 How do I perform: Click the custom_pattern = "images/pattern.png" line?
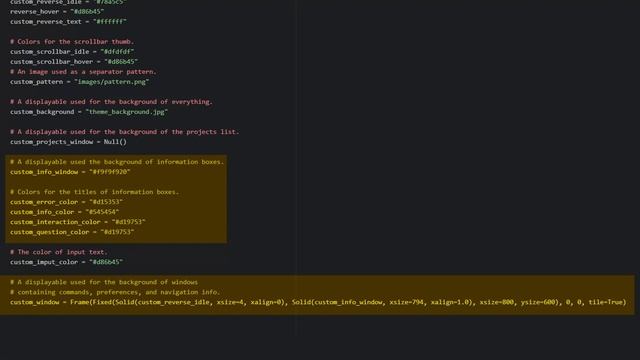click(80, 82)
